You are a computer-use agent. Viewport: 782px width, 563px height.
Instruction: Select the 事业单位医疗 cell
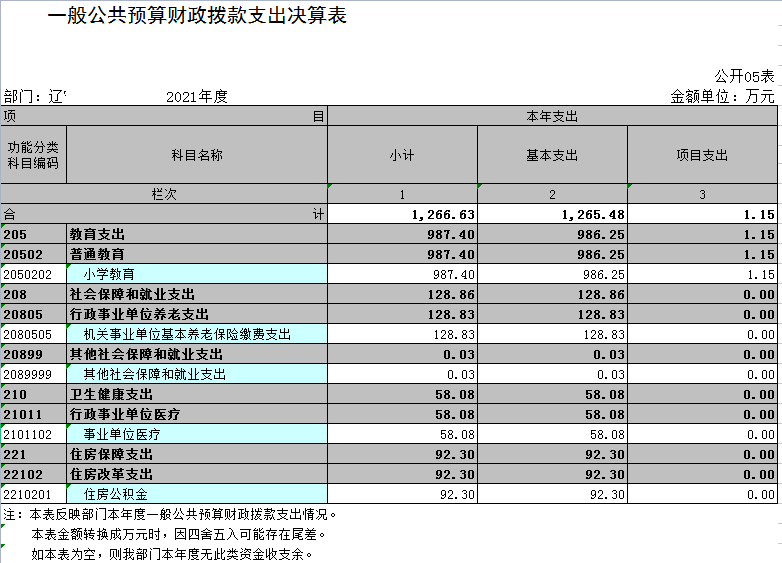click(x=197, y=434)
